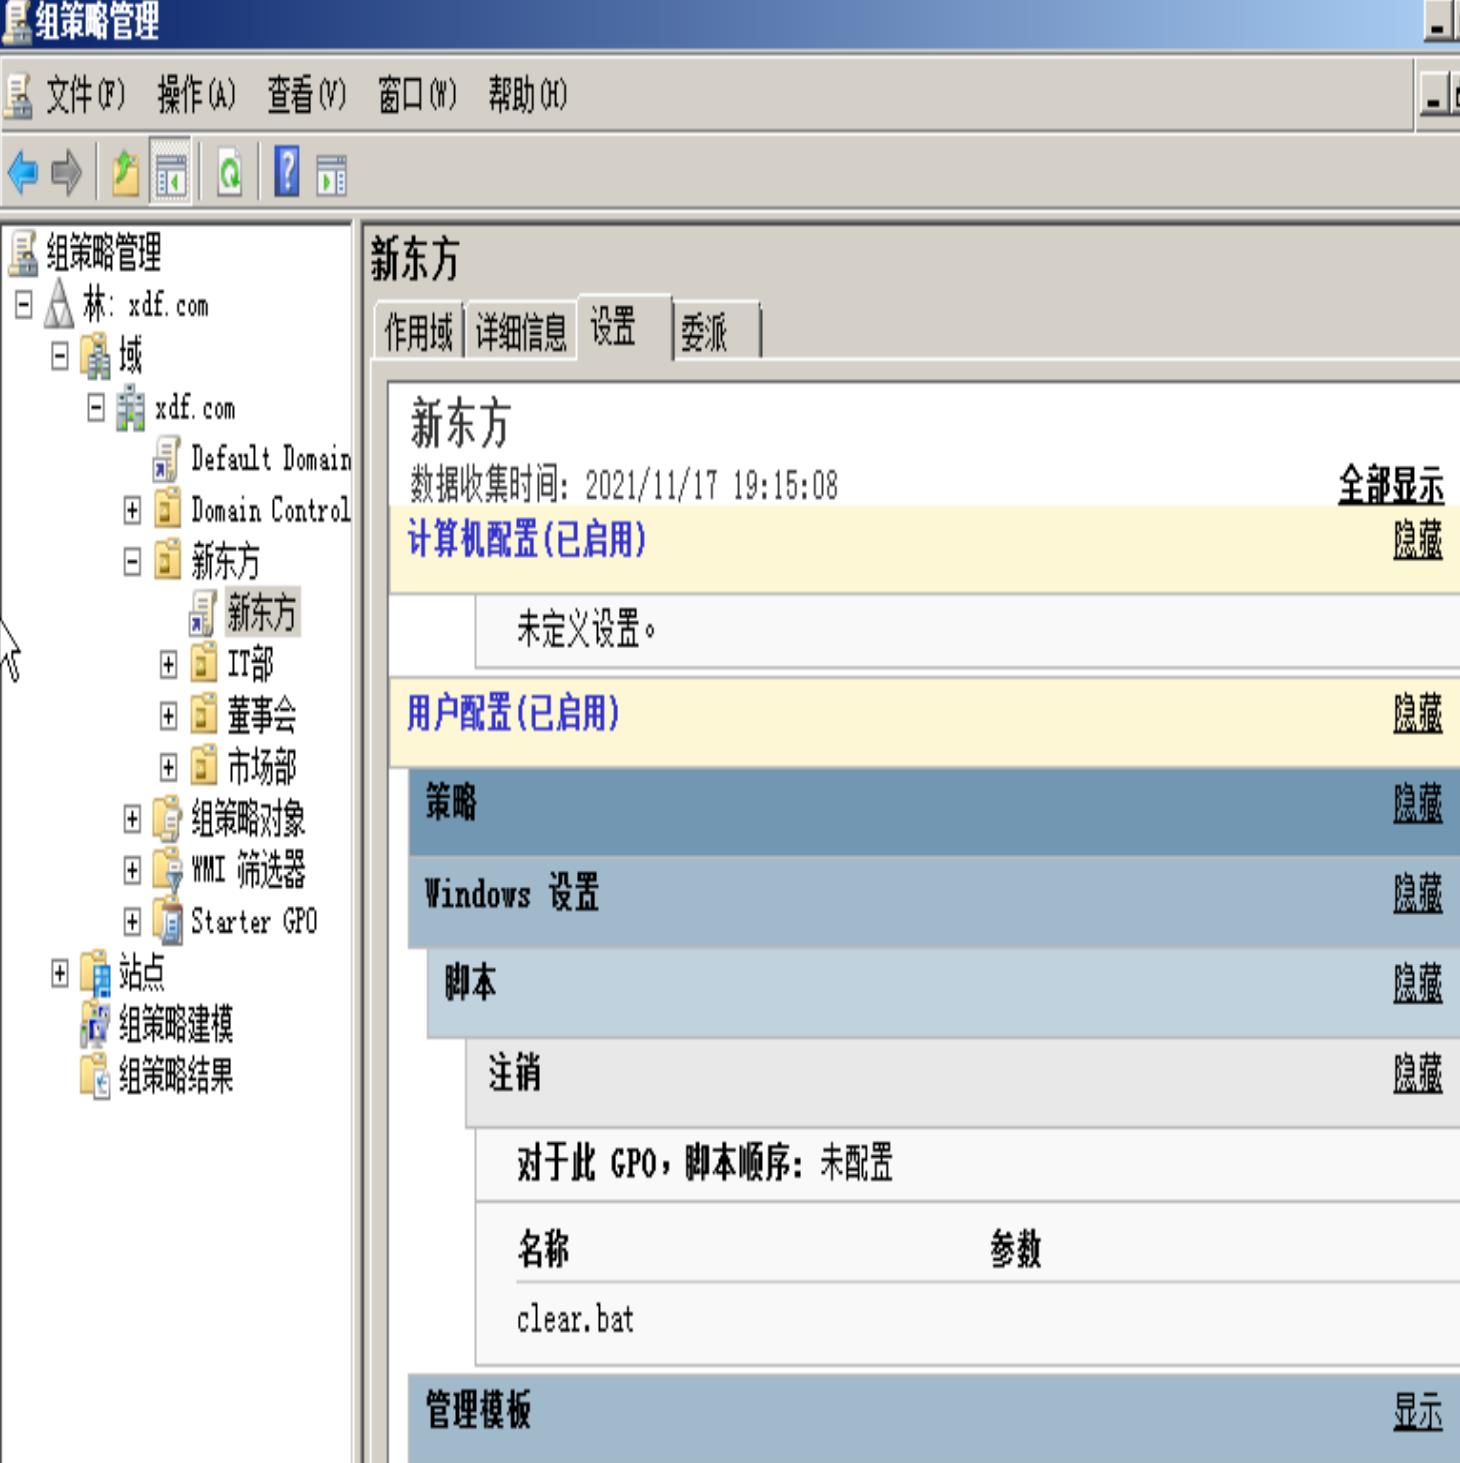Click the forest icon beside 林: xdf.com
The height and width of the screenshot is (1463, 1460).
click(60, 304)
